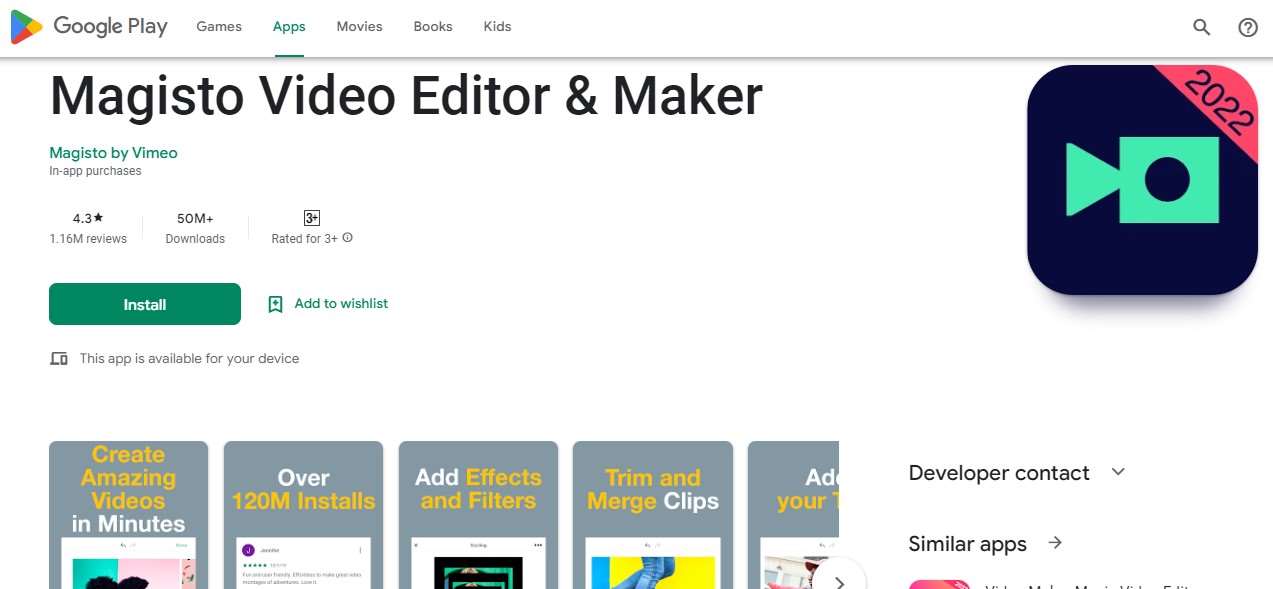Click the device availability icon
The image size is (1273, 589).
pos(59,359)
